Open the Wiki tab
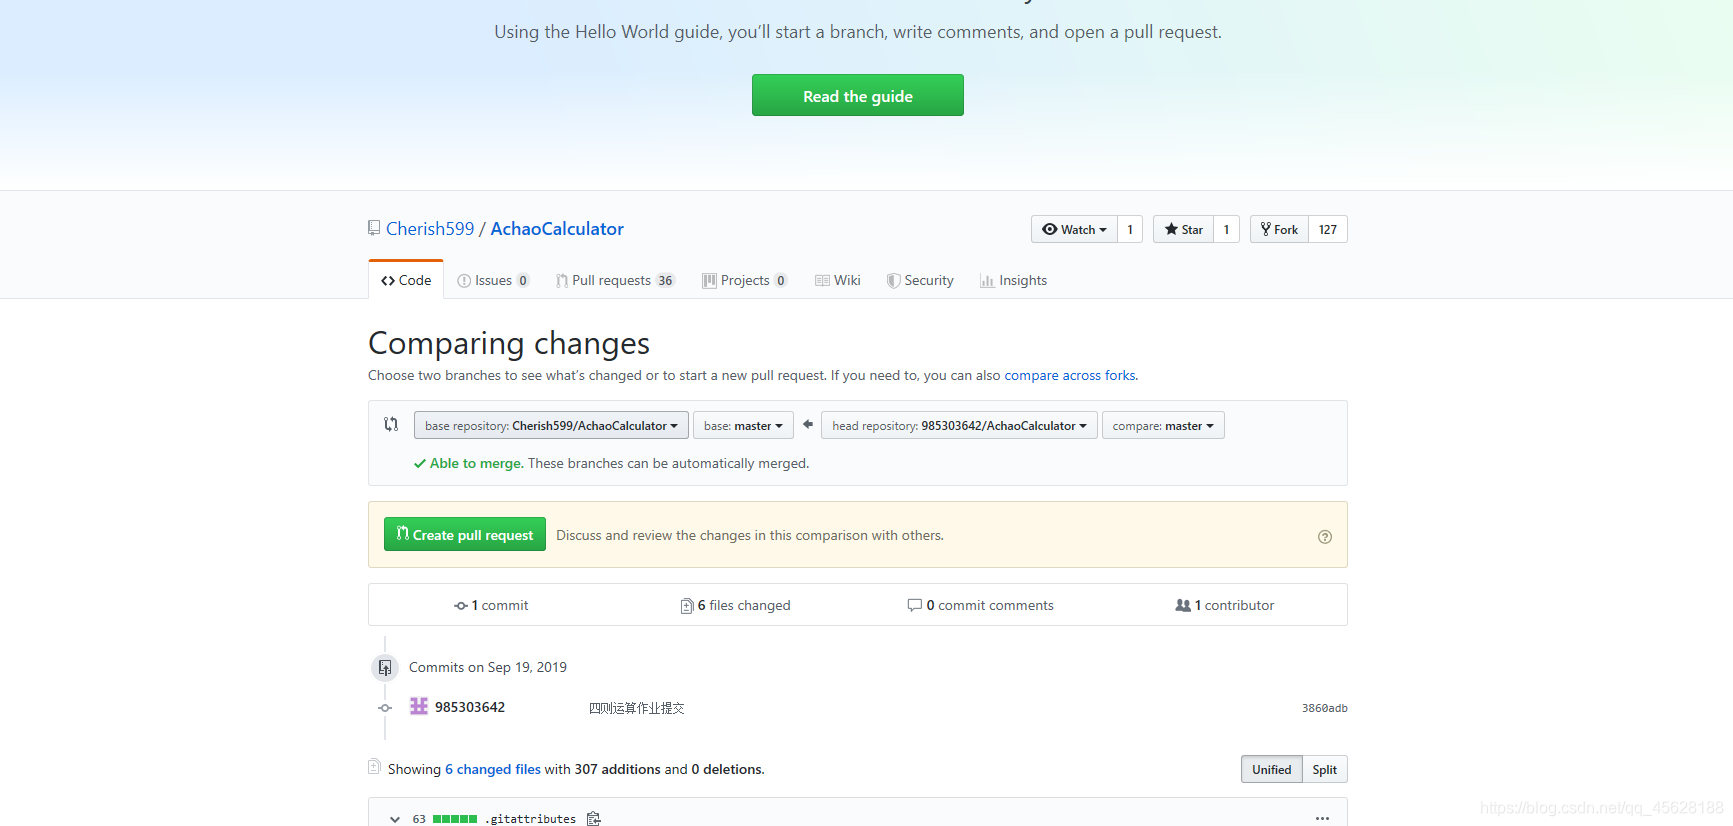 point(838,280)
